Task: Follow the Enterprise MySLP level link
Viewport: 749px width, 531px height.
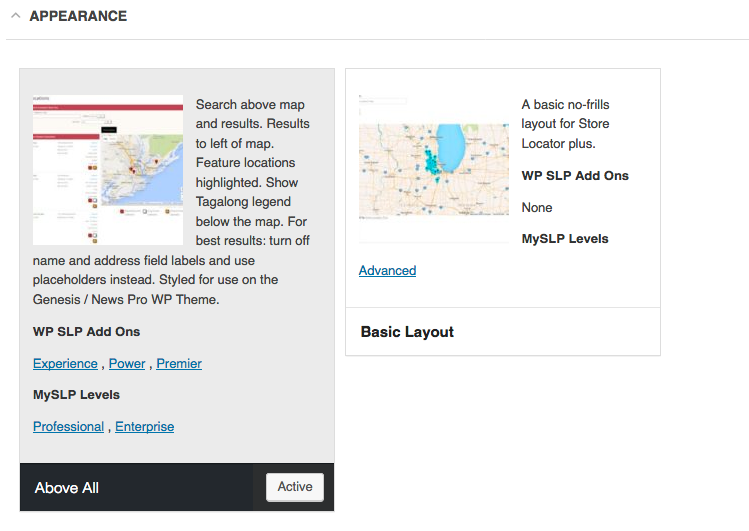Action: click(144, 426)
